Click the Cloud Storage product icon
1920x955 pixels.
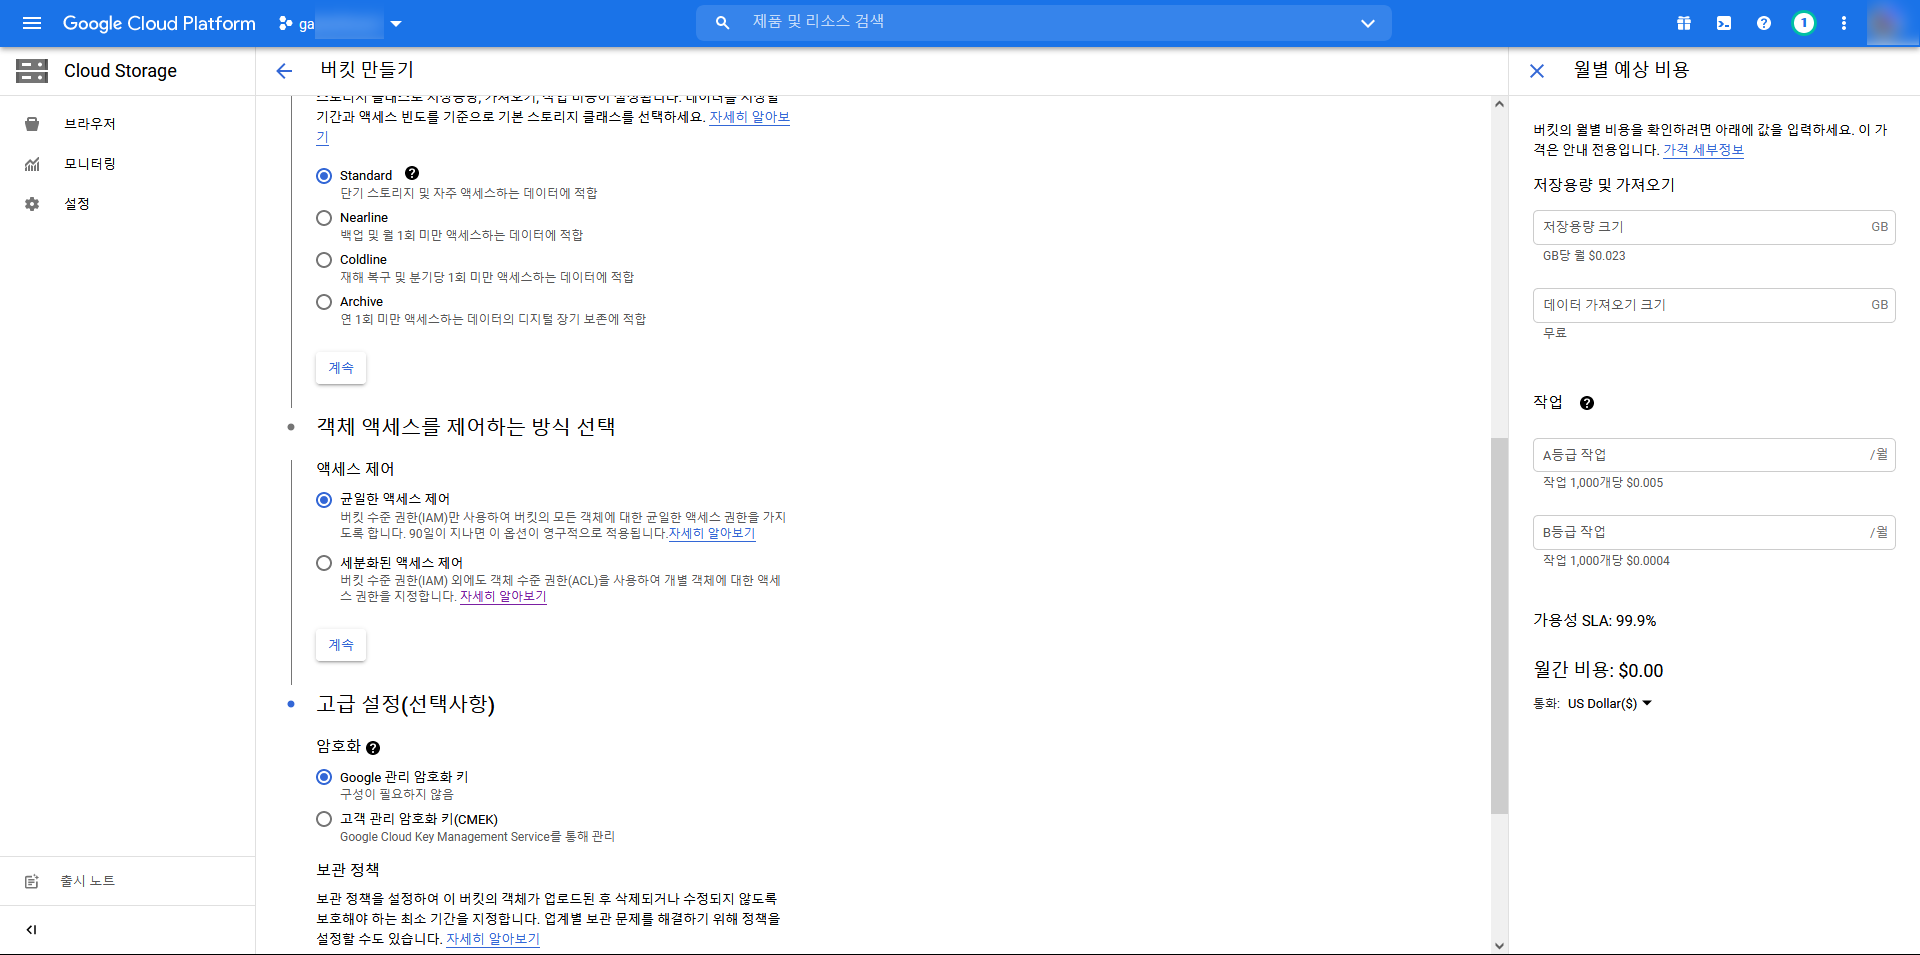click(32, 70)
